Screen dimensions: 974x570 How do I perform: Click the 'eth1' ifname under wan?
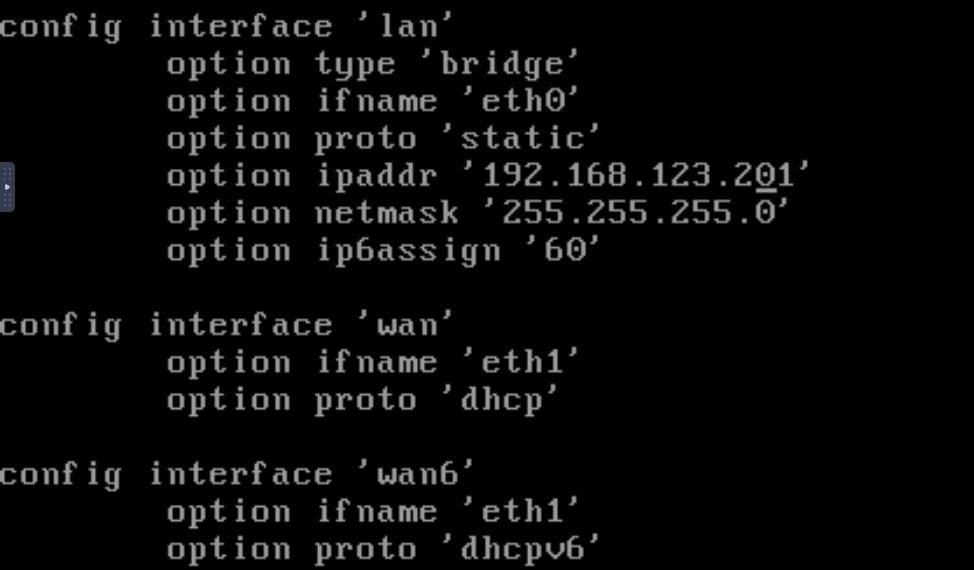pos(521,362)
